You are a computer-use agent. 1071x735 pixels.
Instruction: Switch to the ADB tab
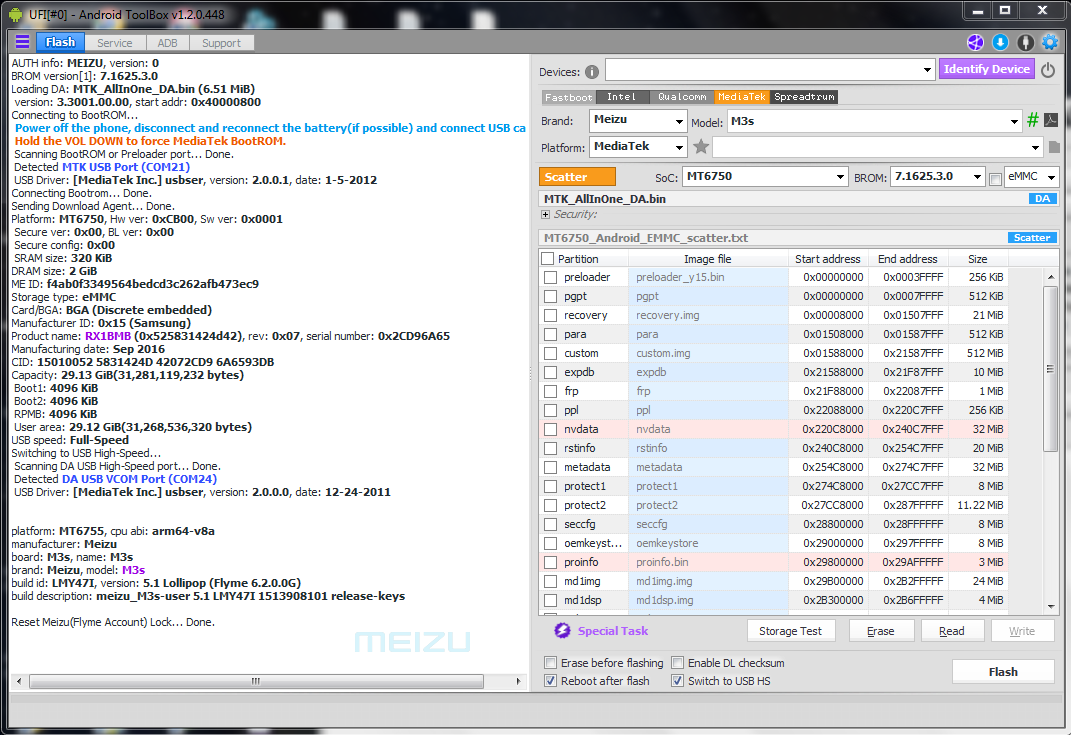[x=167, y=43]
